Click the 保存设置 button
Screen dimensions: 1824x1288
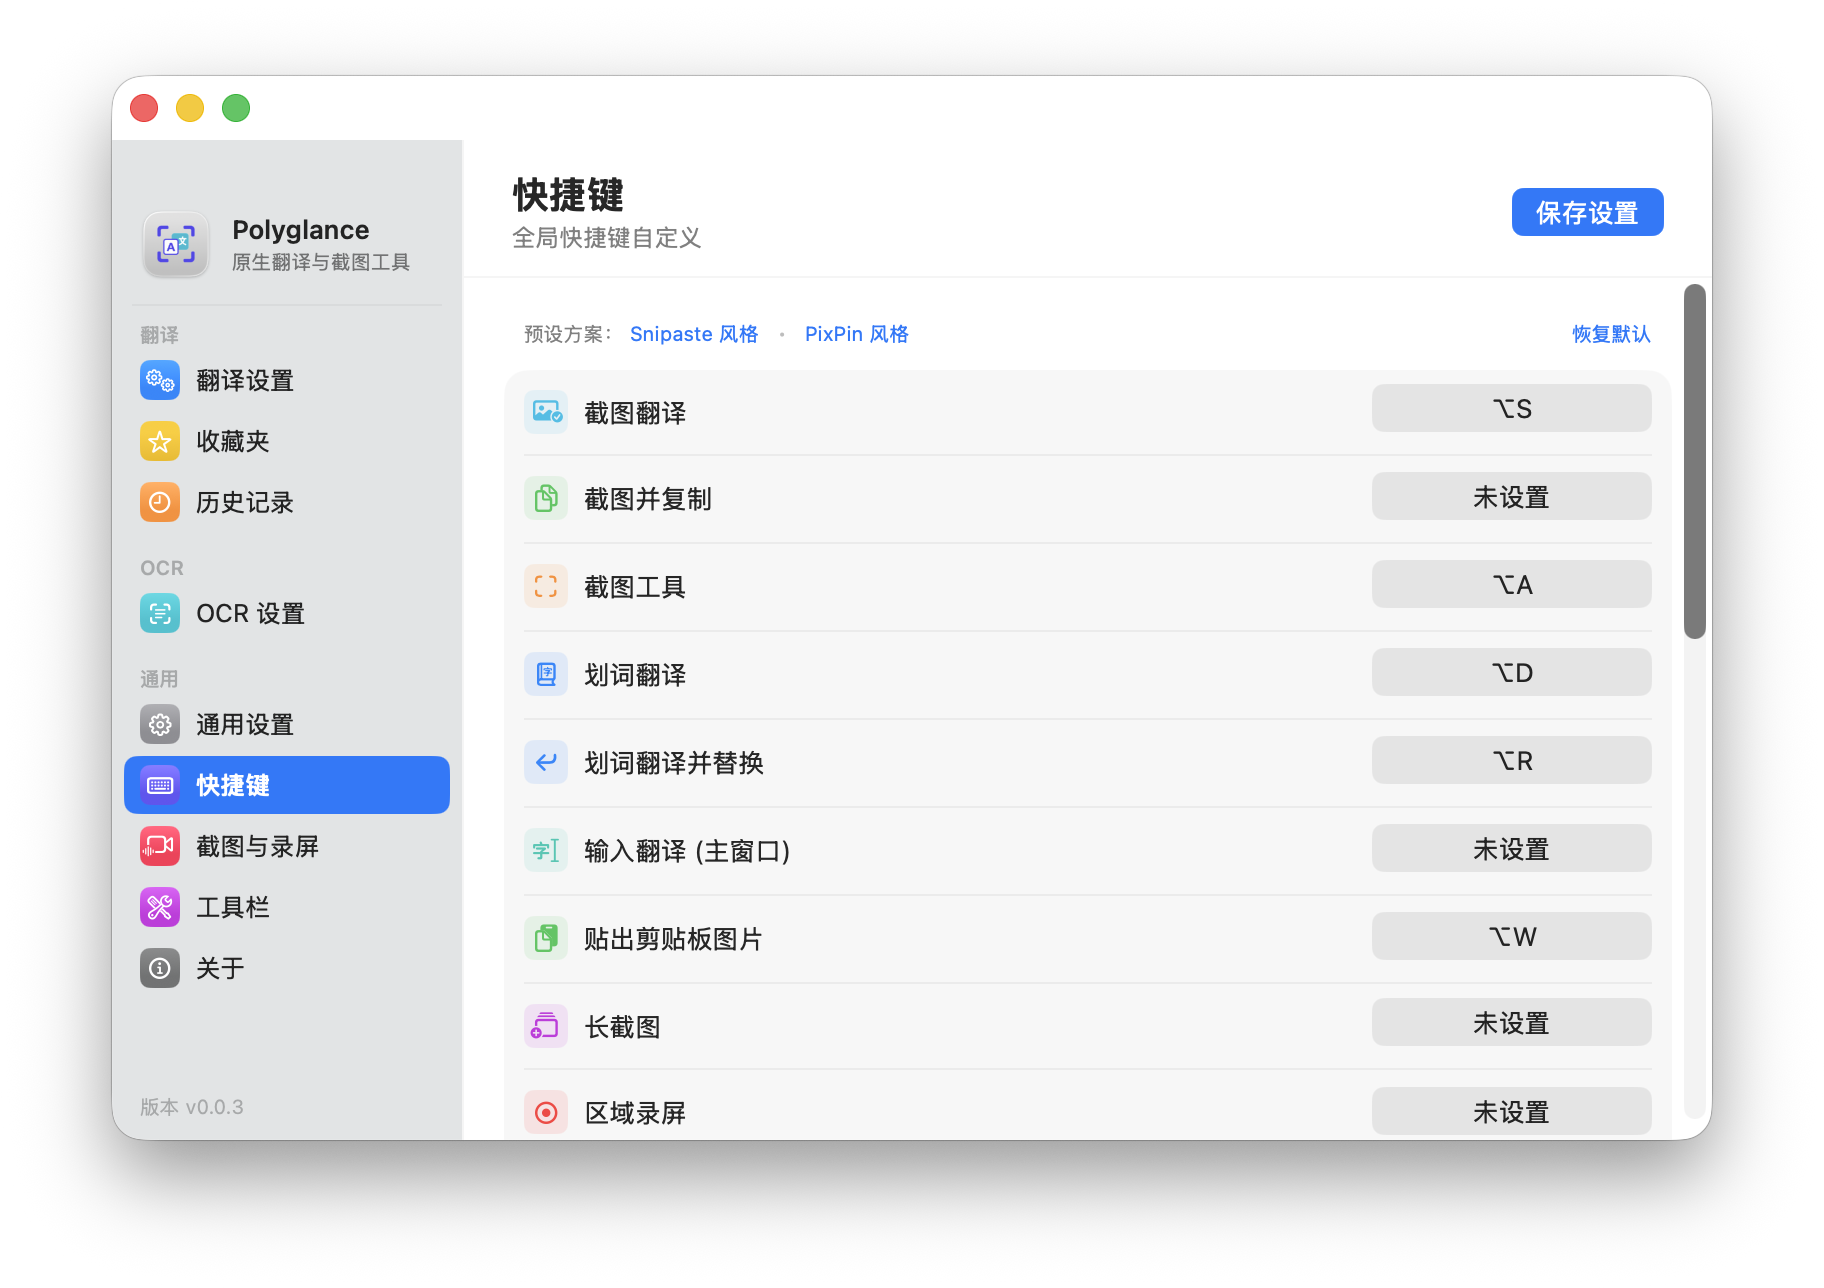[x=1587, y=212]
